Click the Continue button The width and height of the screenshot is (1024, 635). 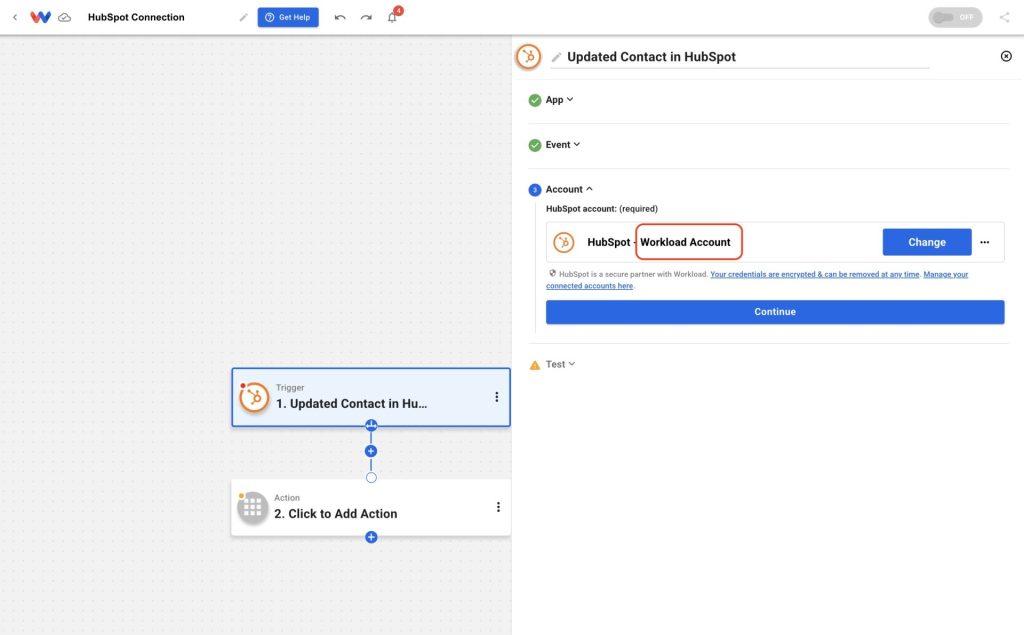coord(775,312)
